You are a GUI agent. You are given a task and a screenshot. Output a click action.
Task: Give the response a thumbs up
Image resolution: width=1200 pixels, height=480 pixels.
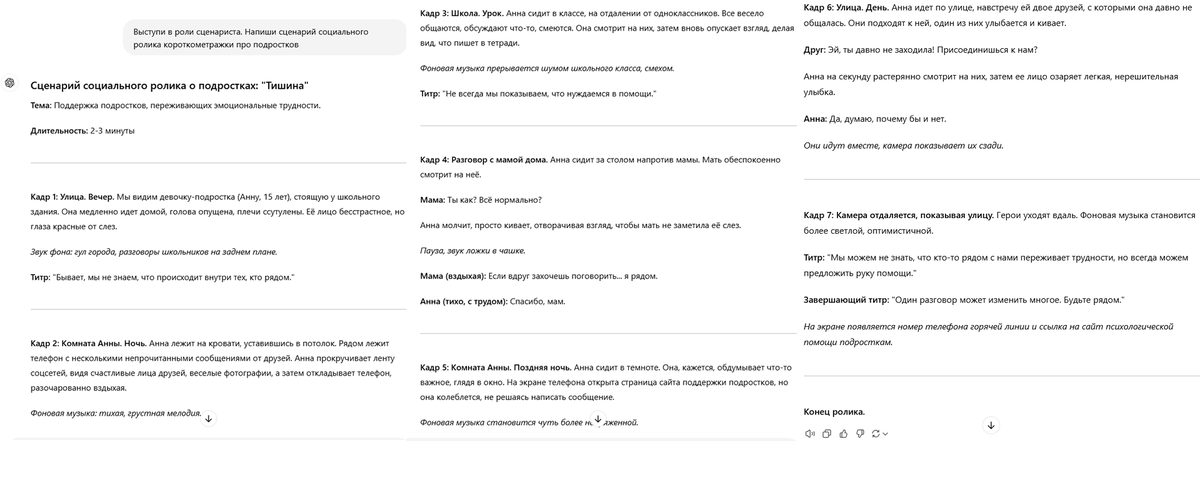(844, 433)
